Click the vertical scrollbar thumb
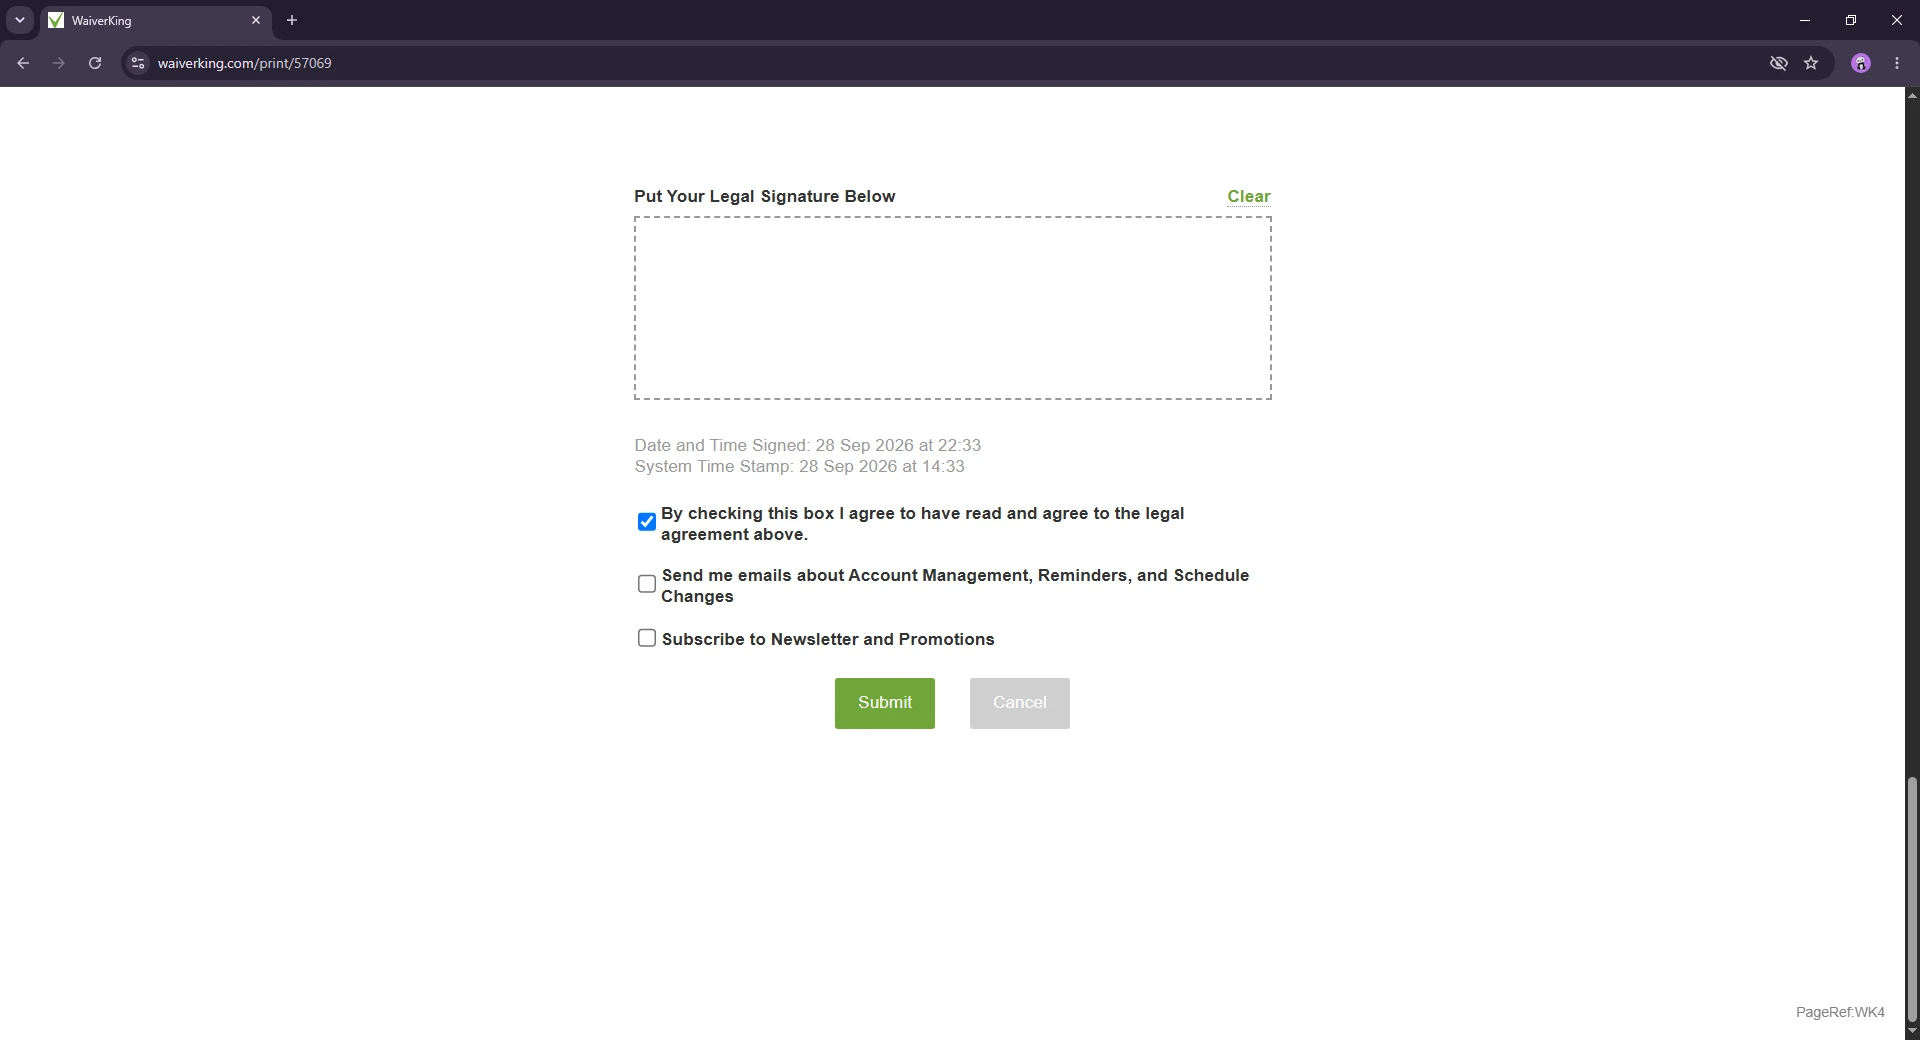This screenshot has height=1040, width=1920. tap(1912, 900)
